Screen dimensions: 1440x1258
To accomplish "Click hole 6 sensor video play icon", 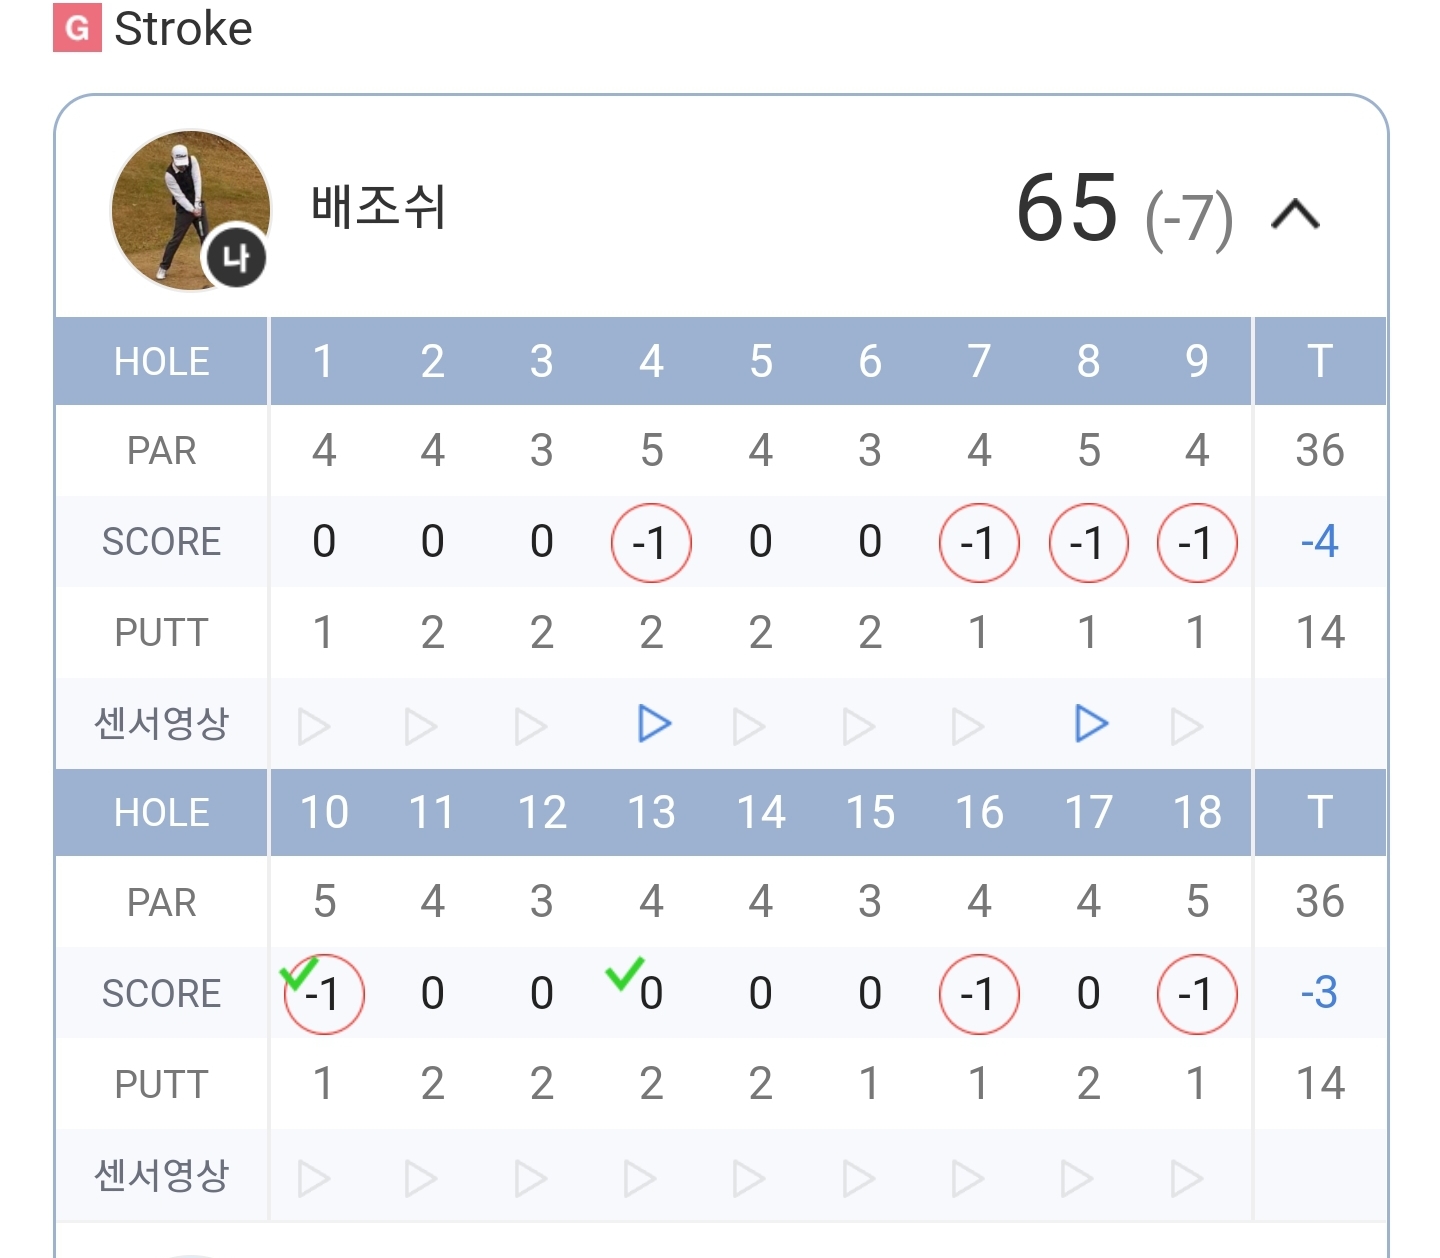I will [x=858, y=726].
